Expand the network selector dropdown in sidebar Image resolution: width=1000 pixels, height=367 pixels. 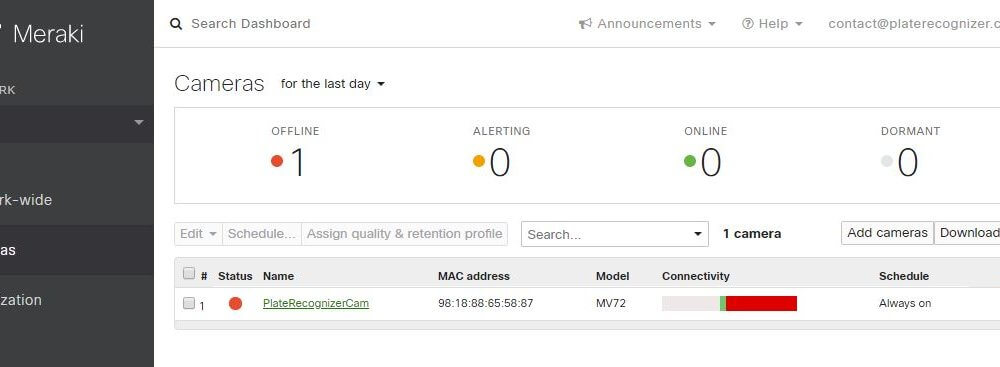pos(139,123)
